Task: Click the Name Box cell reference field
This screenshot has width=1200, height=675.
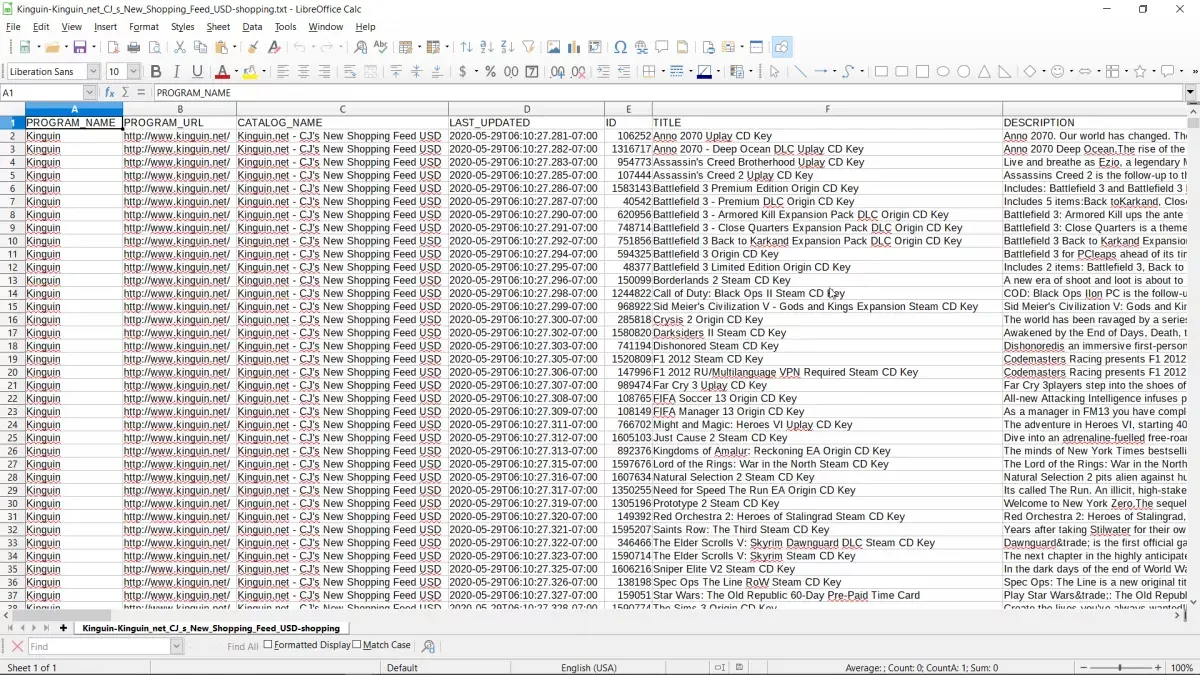Action: click(42, 93)
